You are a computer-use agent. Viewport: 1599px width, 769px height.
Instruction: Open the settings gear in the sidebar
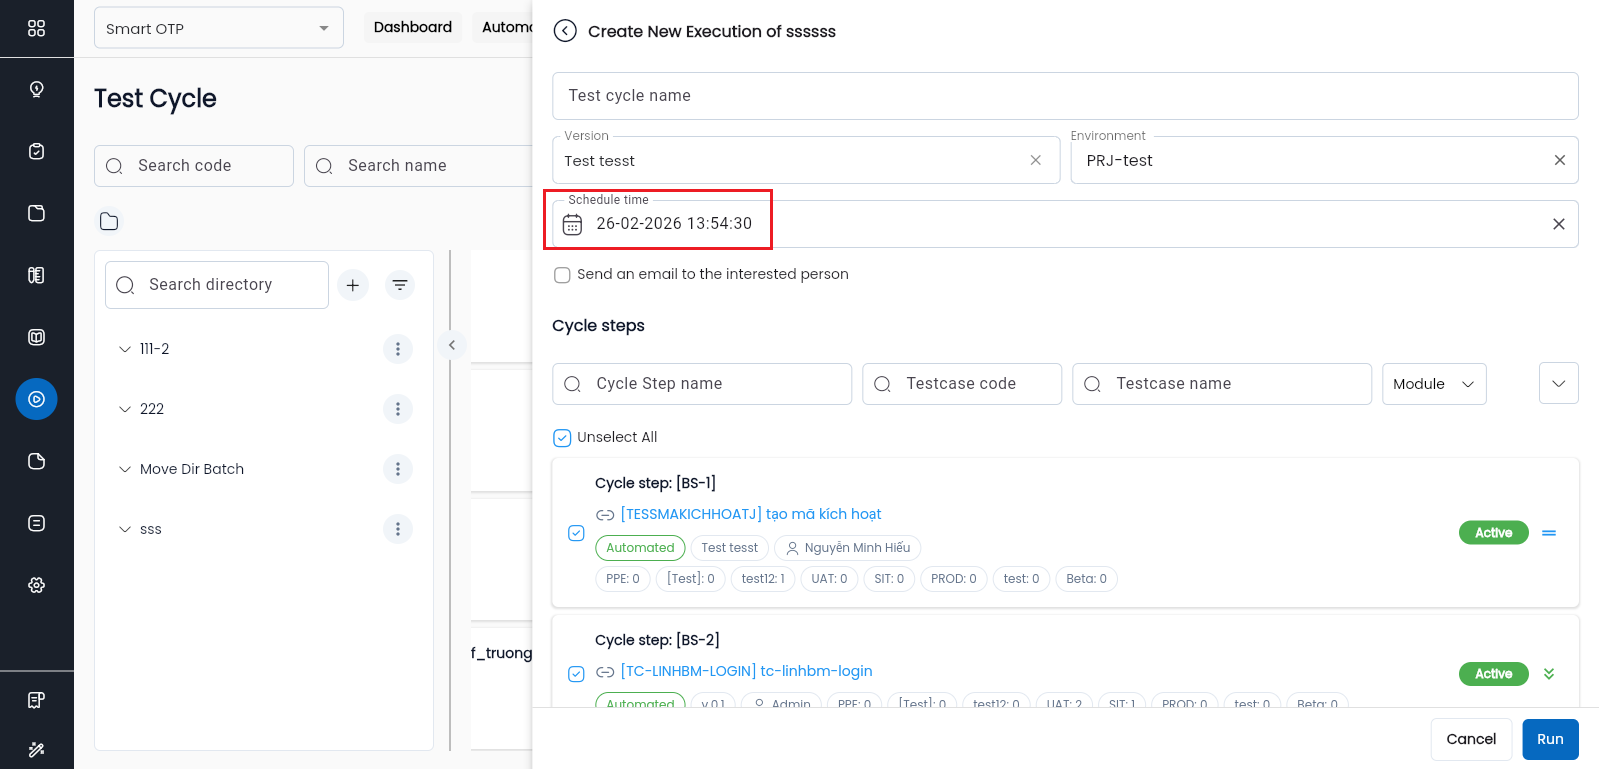click(x=37, y=585)
